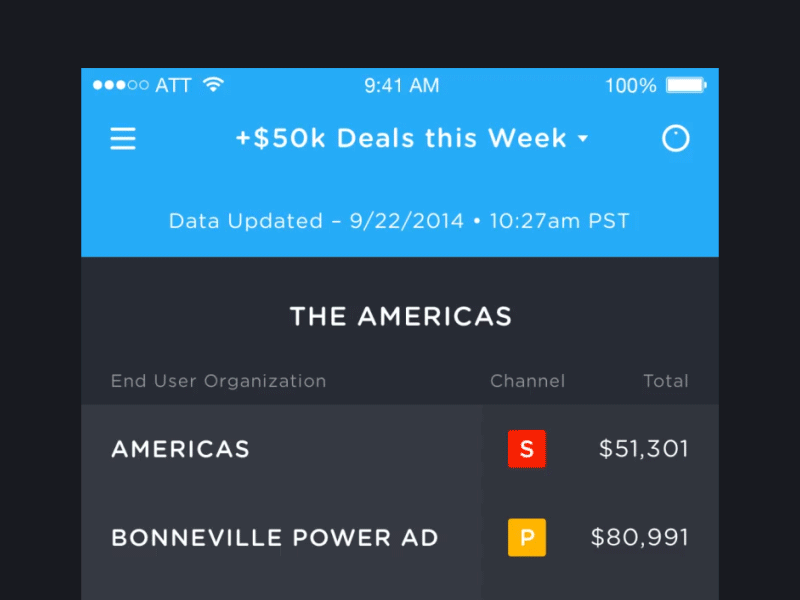Expand the dropdown arrow beside Deals this Week
Screen dimensions: 800x600
click(583, 140)
